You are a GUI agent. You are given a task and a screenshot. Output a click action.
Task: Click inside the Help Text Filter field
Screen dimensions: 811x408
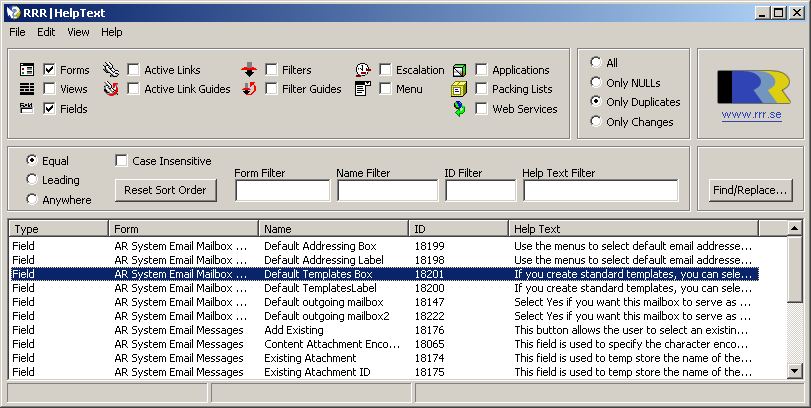pyautogui.click(x=600, y=190)
